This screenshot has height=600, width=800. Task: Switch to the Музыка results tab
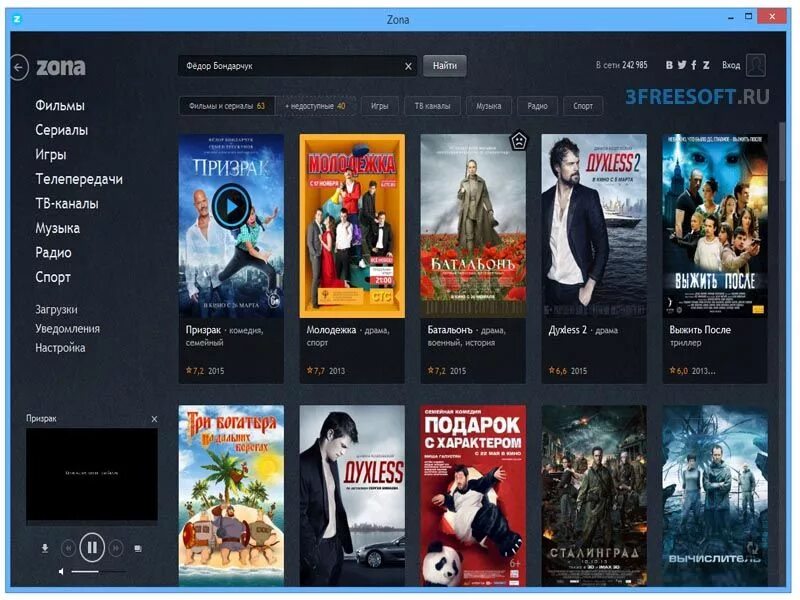(488, 106)
